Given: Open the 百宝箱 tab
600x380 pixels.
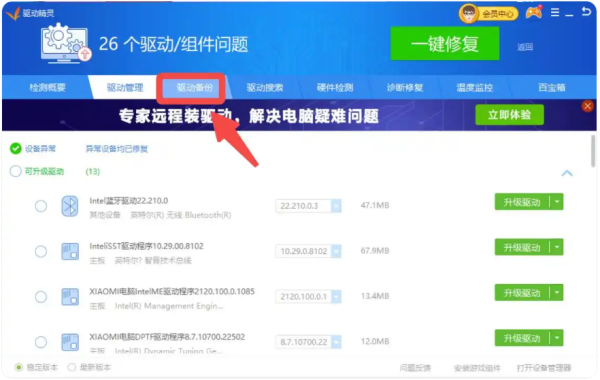Looking at the screenshot, I should pyautogui.click(x=551, y=88).
